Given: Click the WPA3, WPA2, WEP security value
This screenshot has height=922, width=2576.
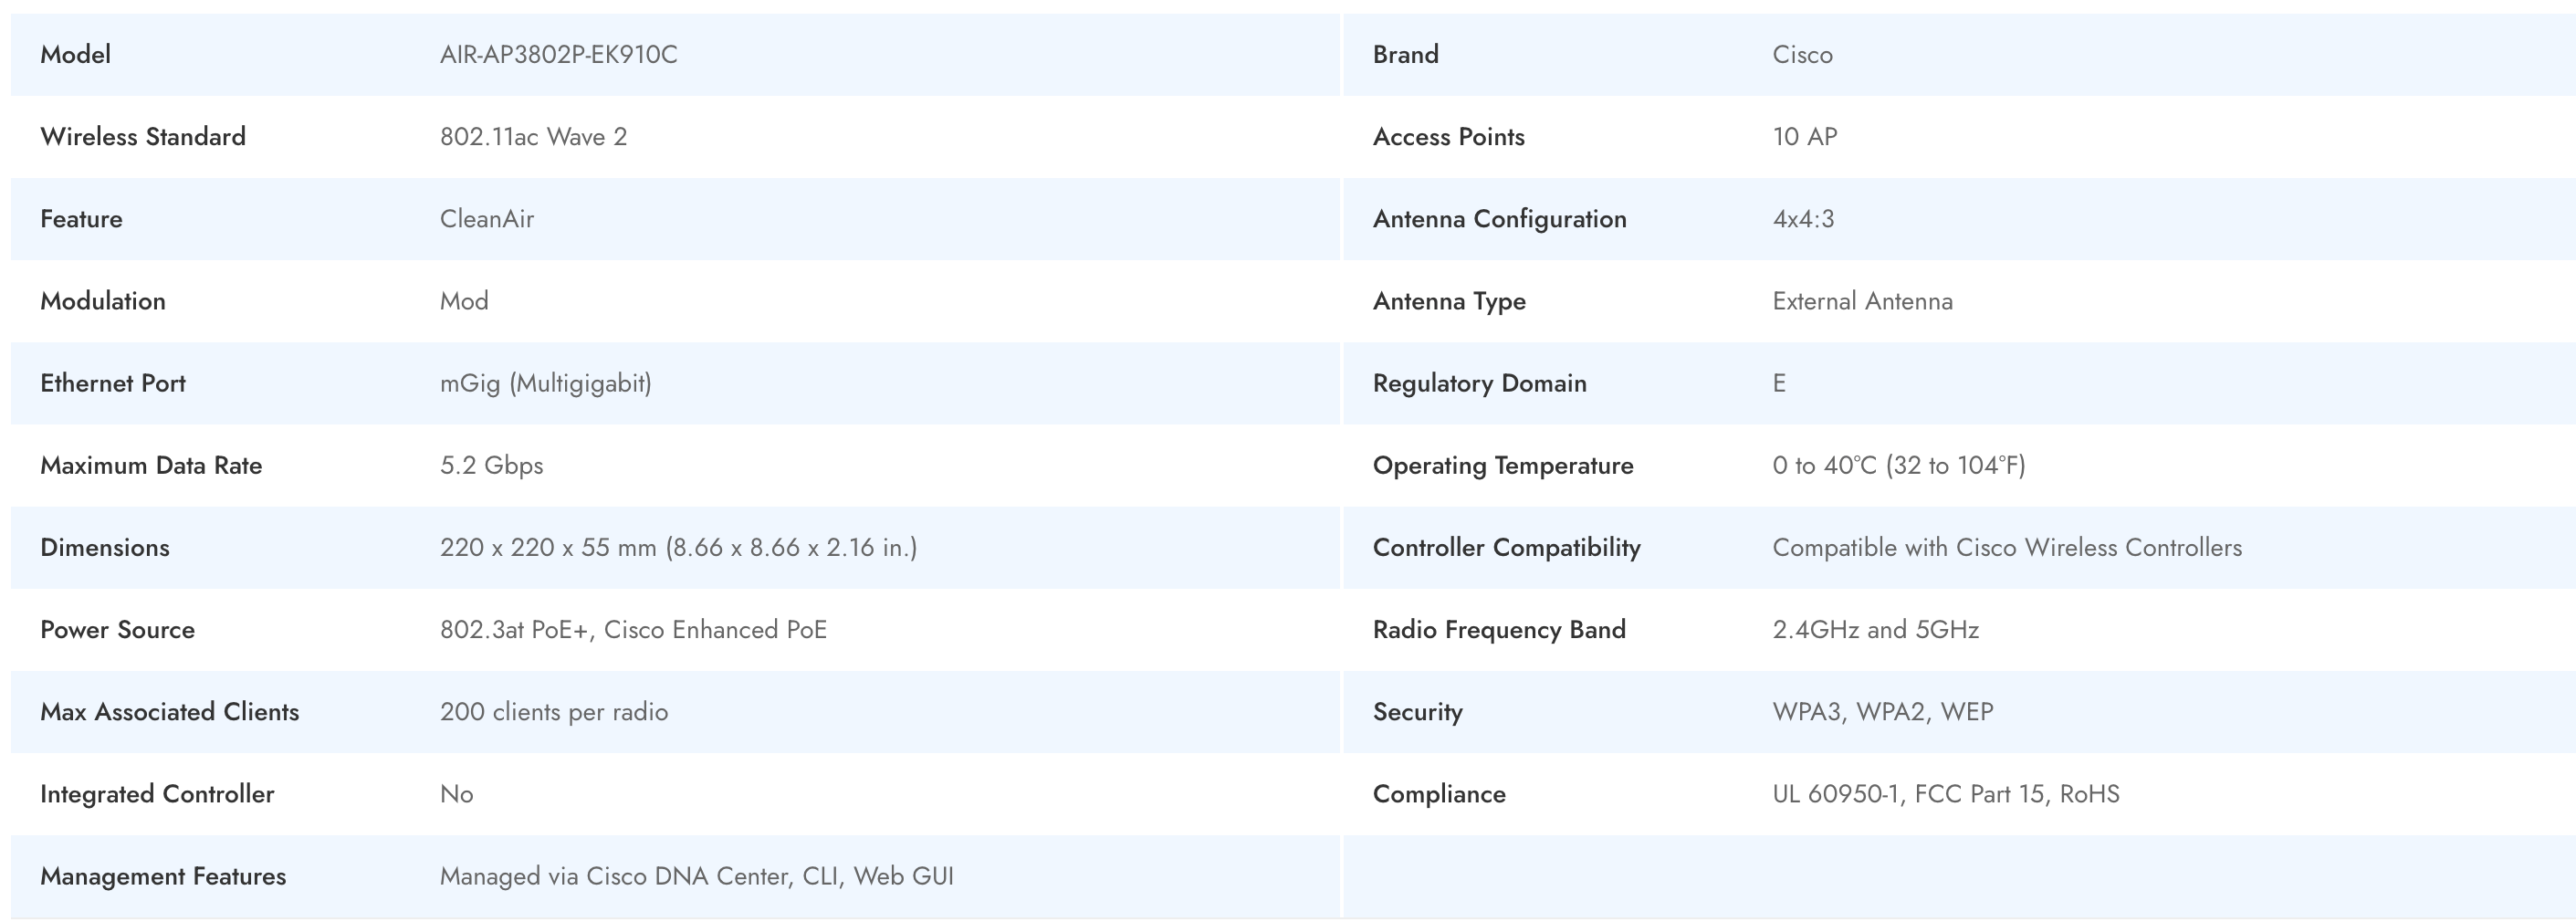Looking at the screenshot, I should (1882, 711).
